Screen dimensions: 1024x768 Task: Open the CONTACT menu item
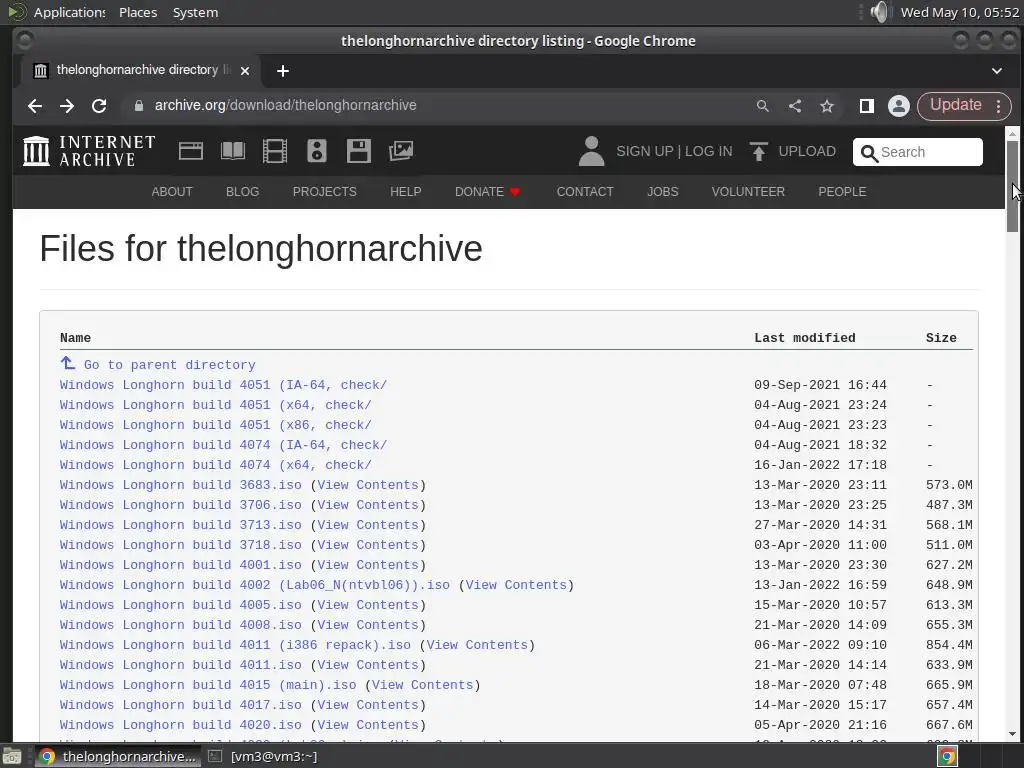pos(585,192)
